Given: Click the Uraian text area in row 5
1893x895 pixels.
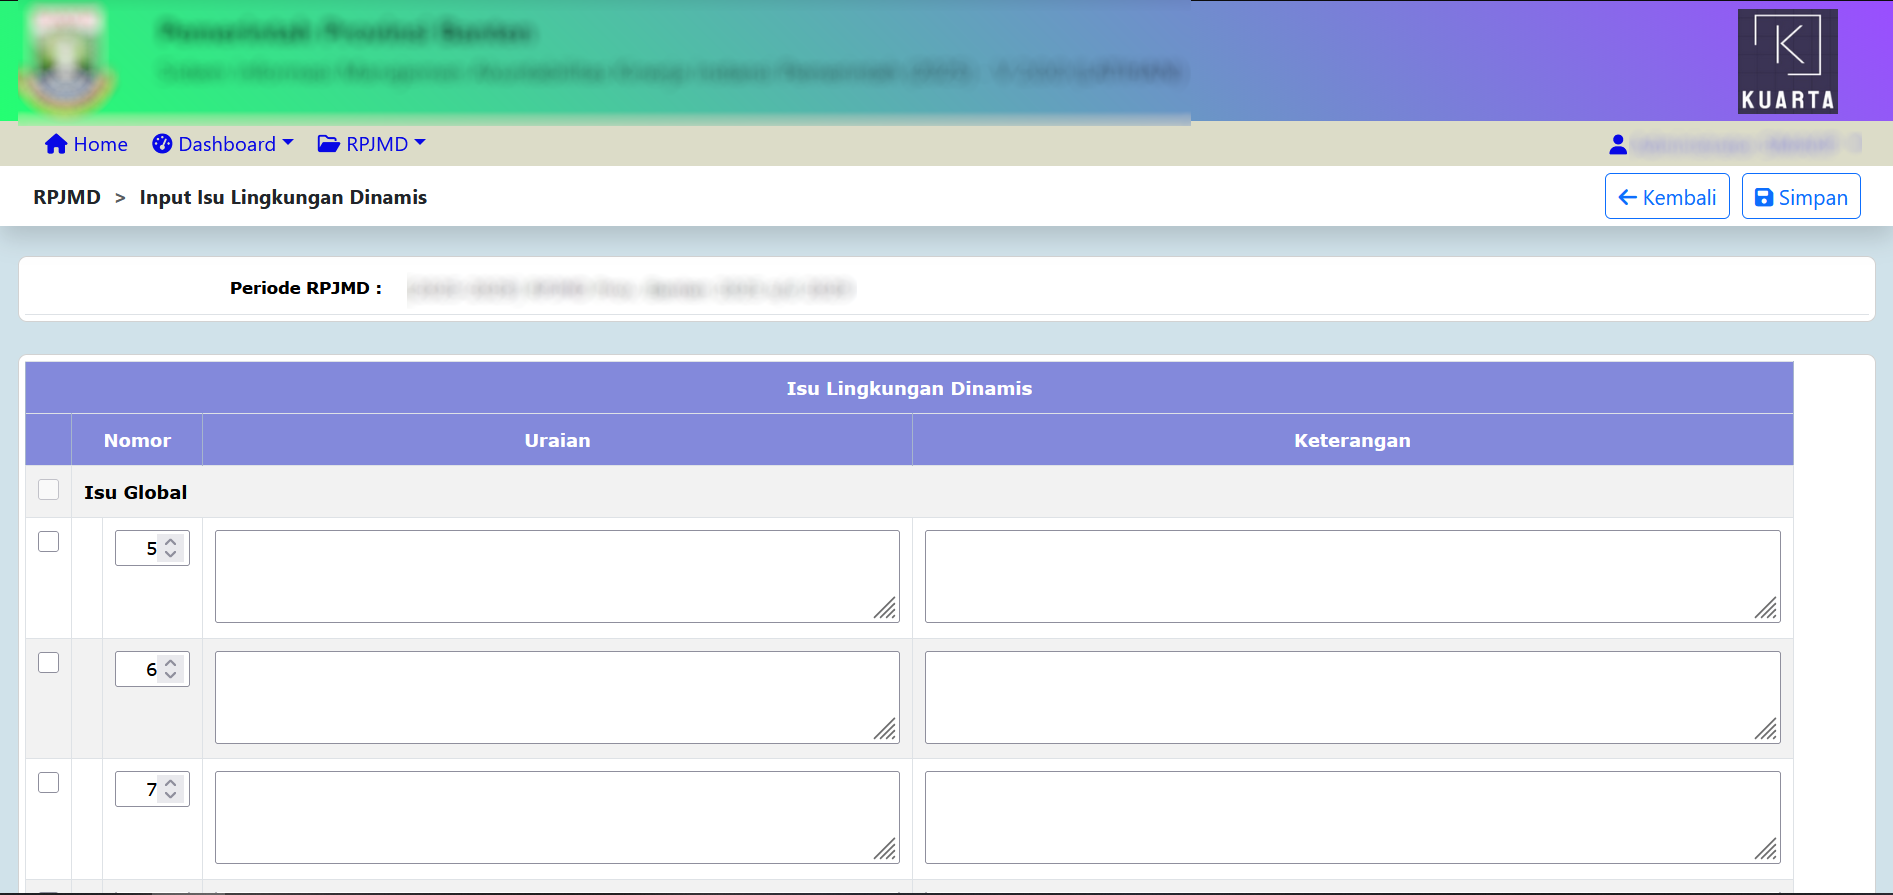Looking at the screenshot, I should pyautogui.click(x=557, y=576).
